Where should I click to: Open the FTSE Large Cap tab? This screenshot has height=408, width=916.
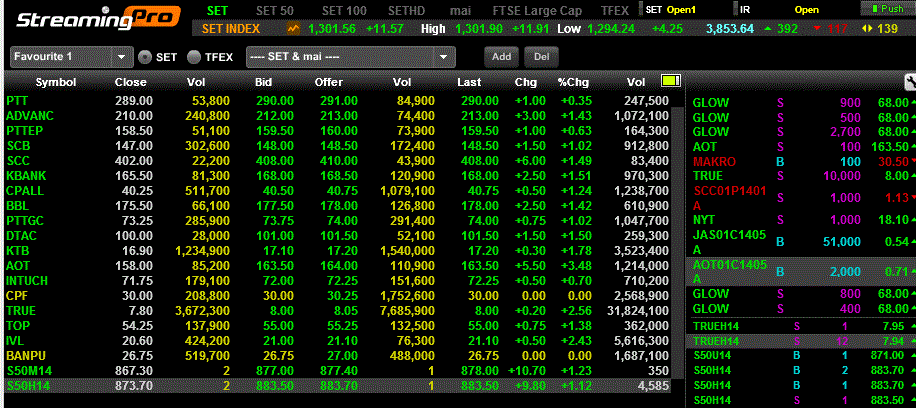coord(536,11)
